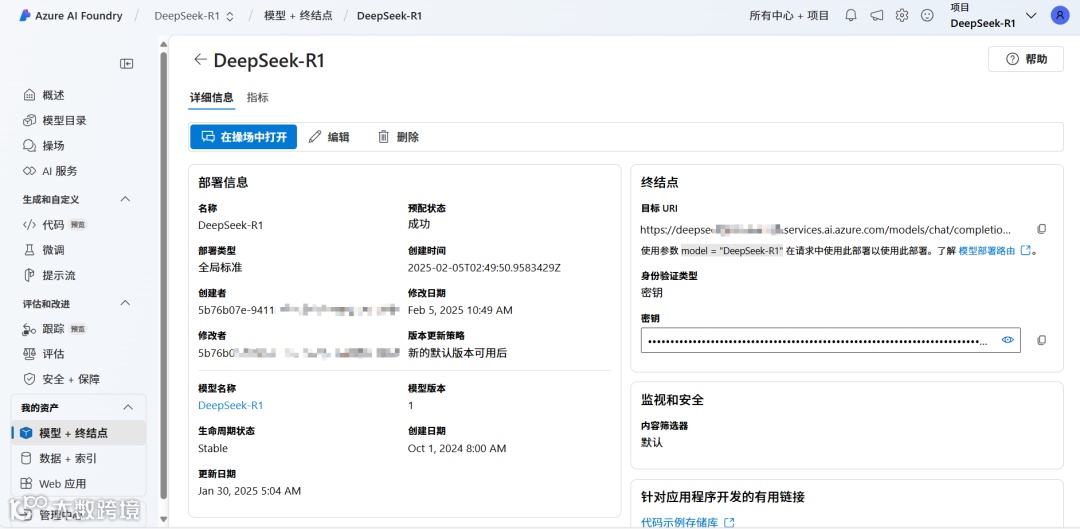Click the 删除 button
This screenshot has width=1080, height=529.
[399, 137]
